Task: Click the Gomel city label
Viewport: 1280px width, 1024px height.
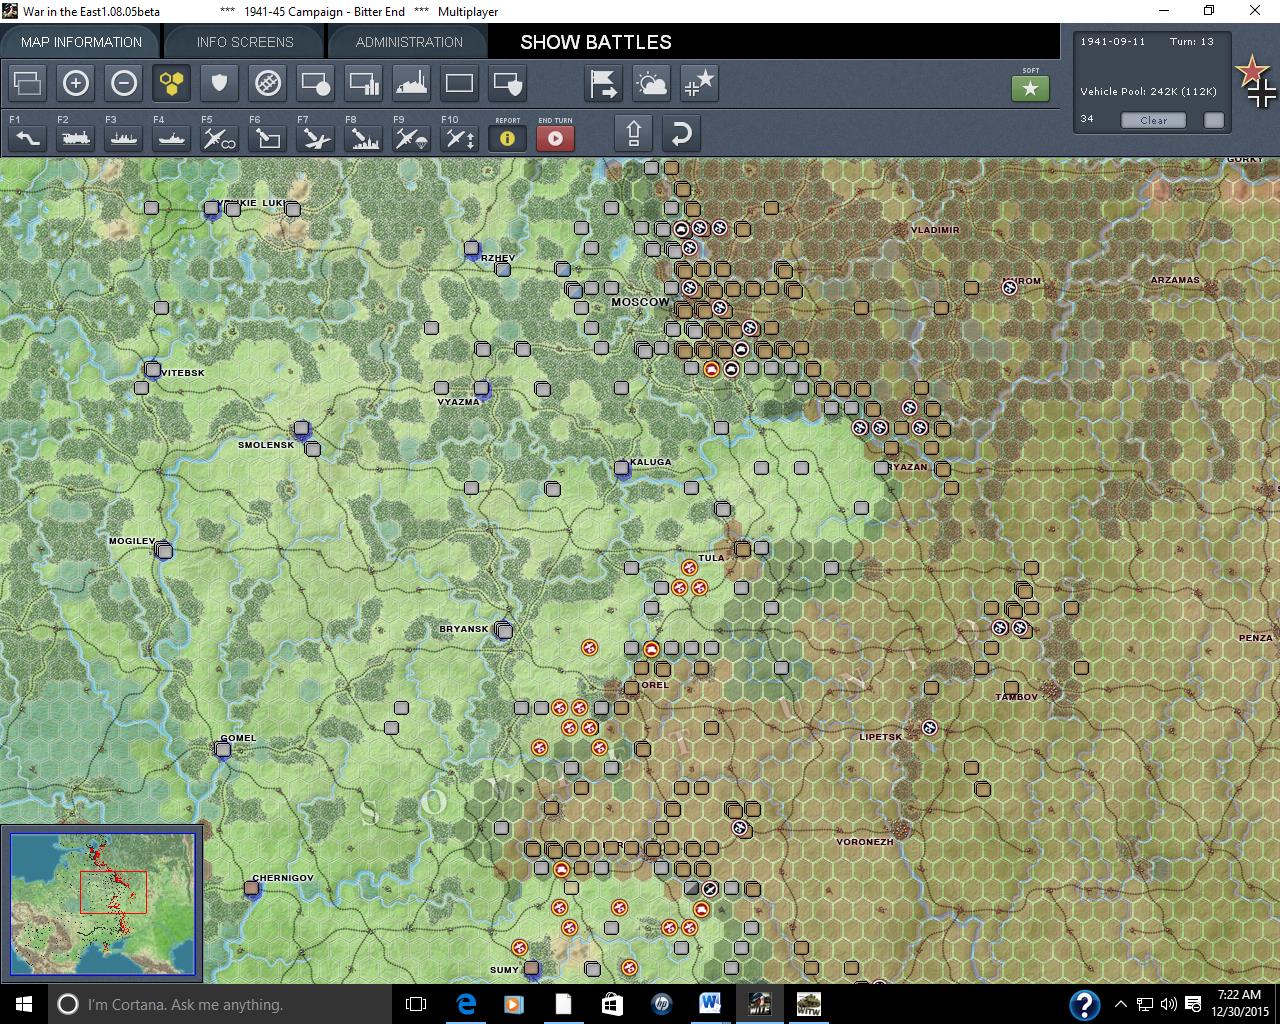Action: [238, 738]
